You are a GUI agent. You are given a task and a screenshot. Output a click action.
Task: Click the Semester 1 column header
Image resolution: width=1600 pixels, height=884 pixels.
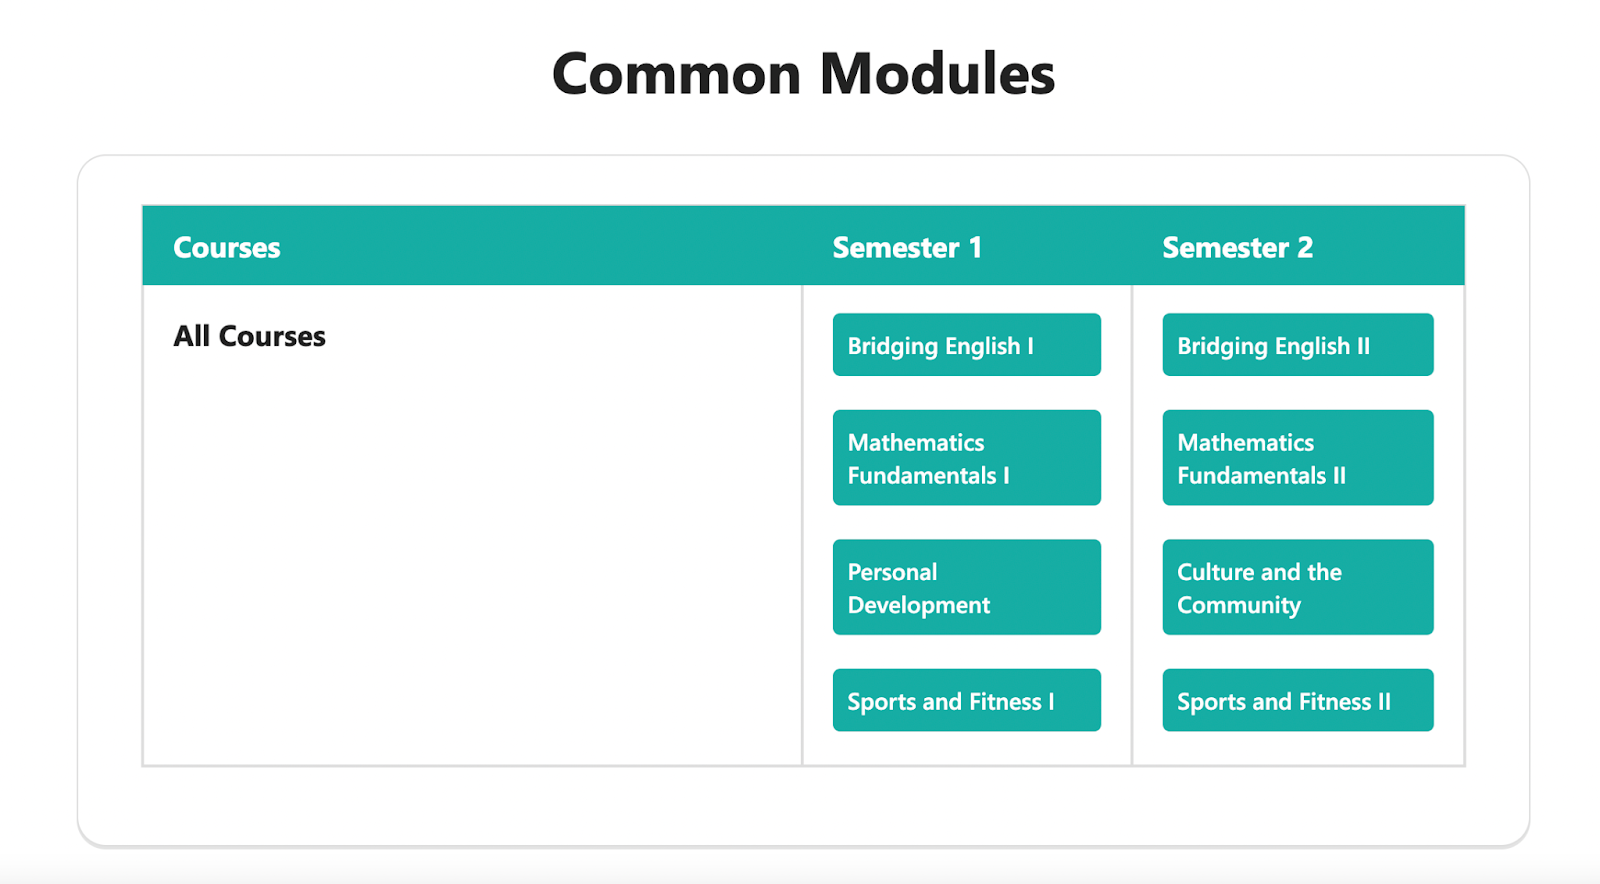(907, 247)
